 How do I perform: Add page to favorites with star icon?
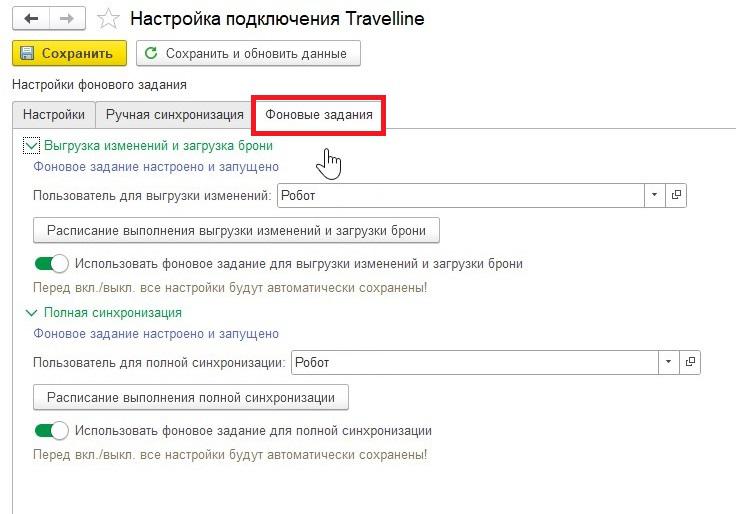tap(108, 19)
